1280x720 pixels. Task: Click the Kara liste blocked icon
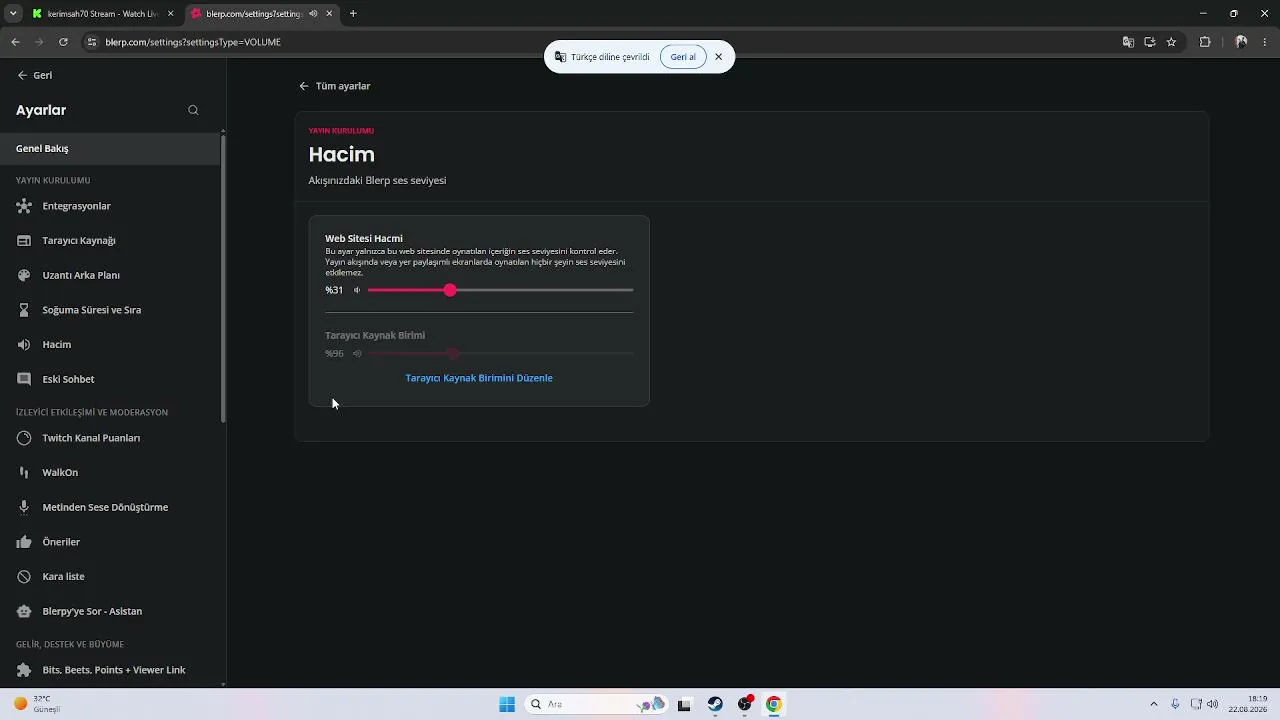tap(24, 576)
